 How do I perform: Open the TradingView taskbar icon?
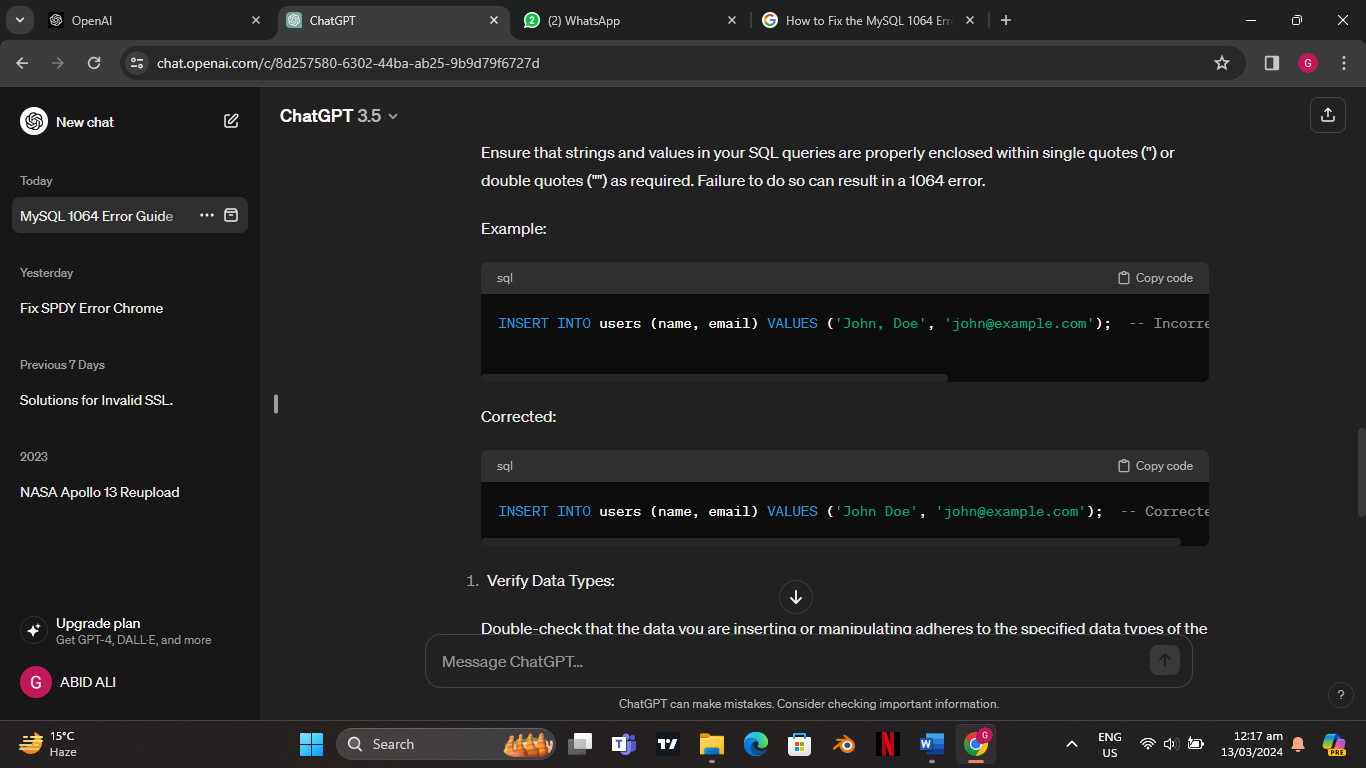point(668,744)
